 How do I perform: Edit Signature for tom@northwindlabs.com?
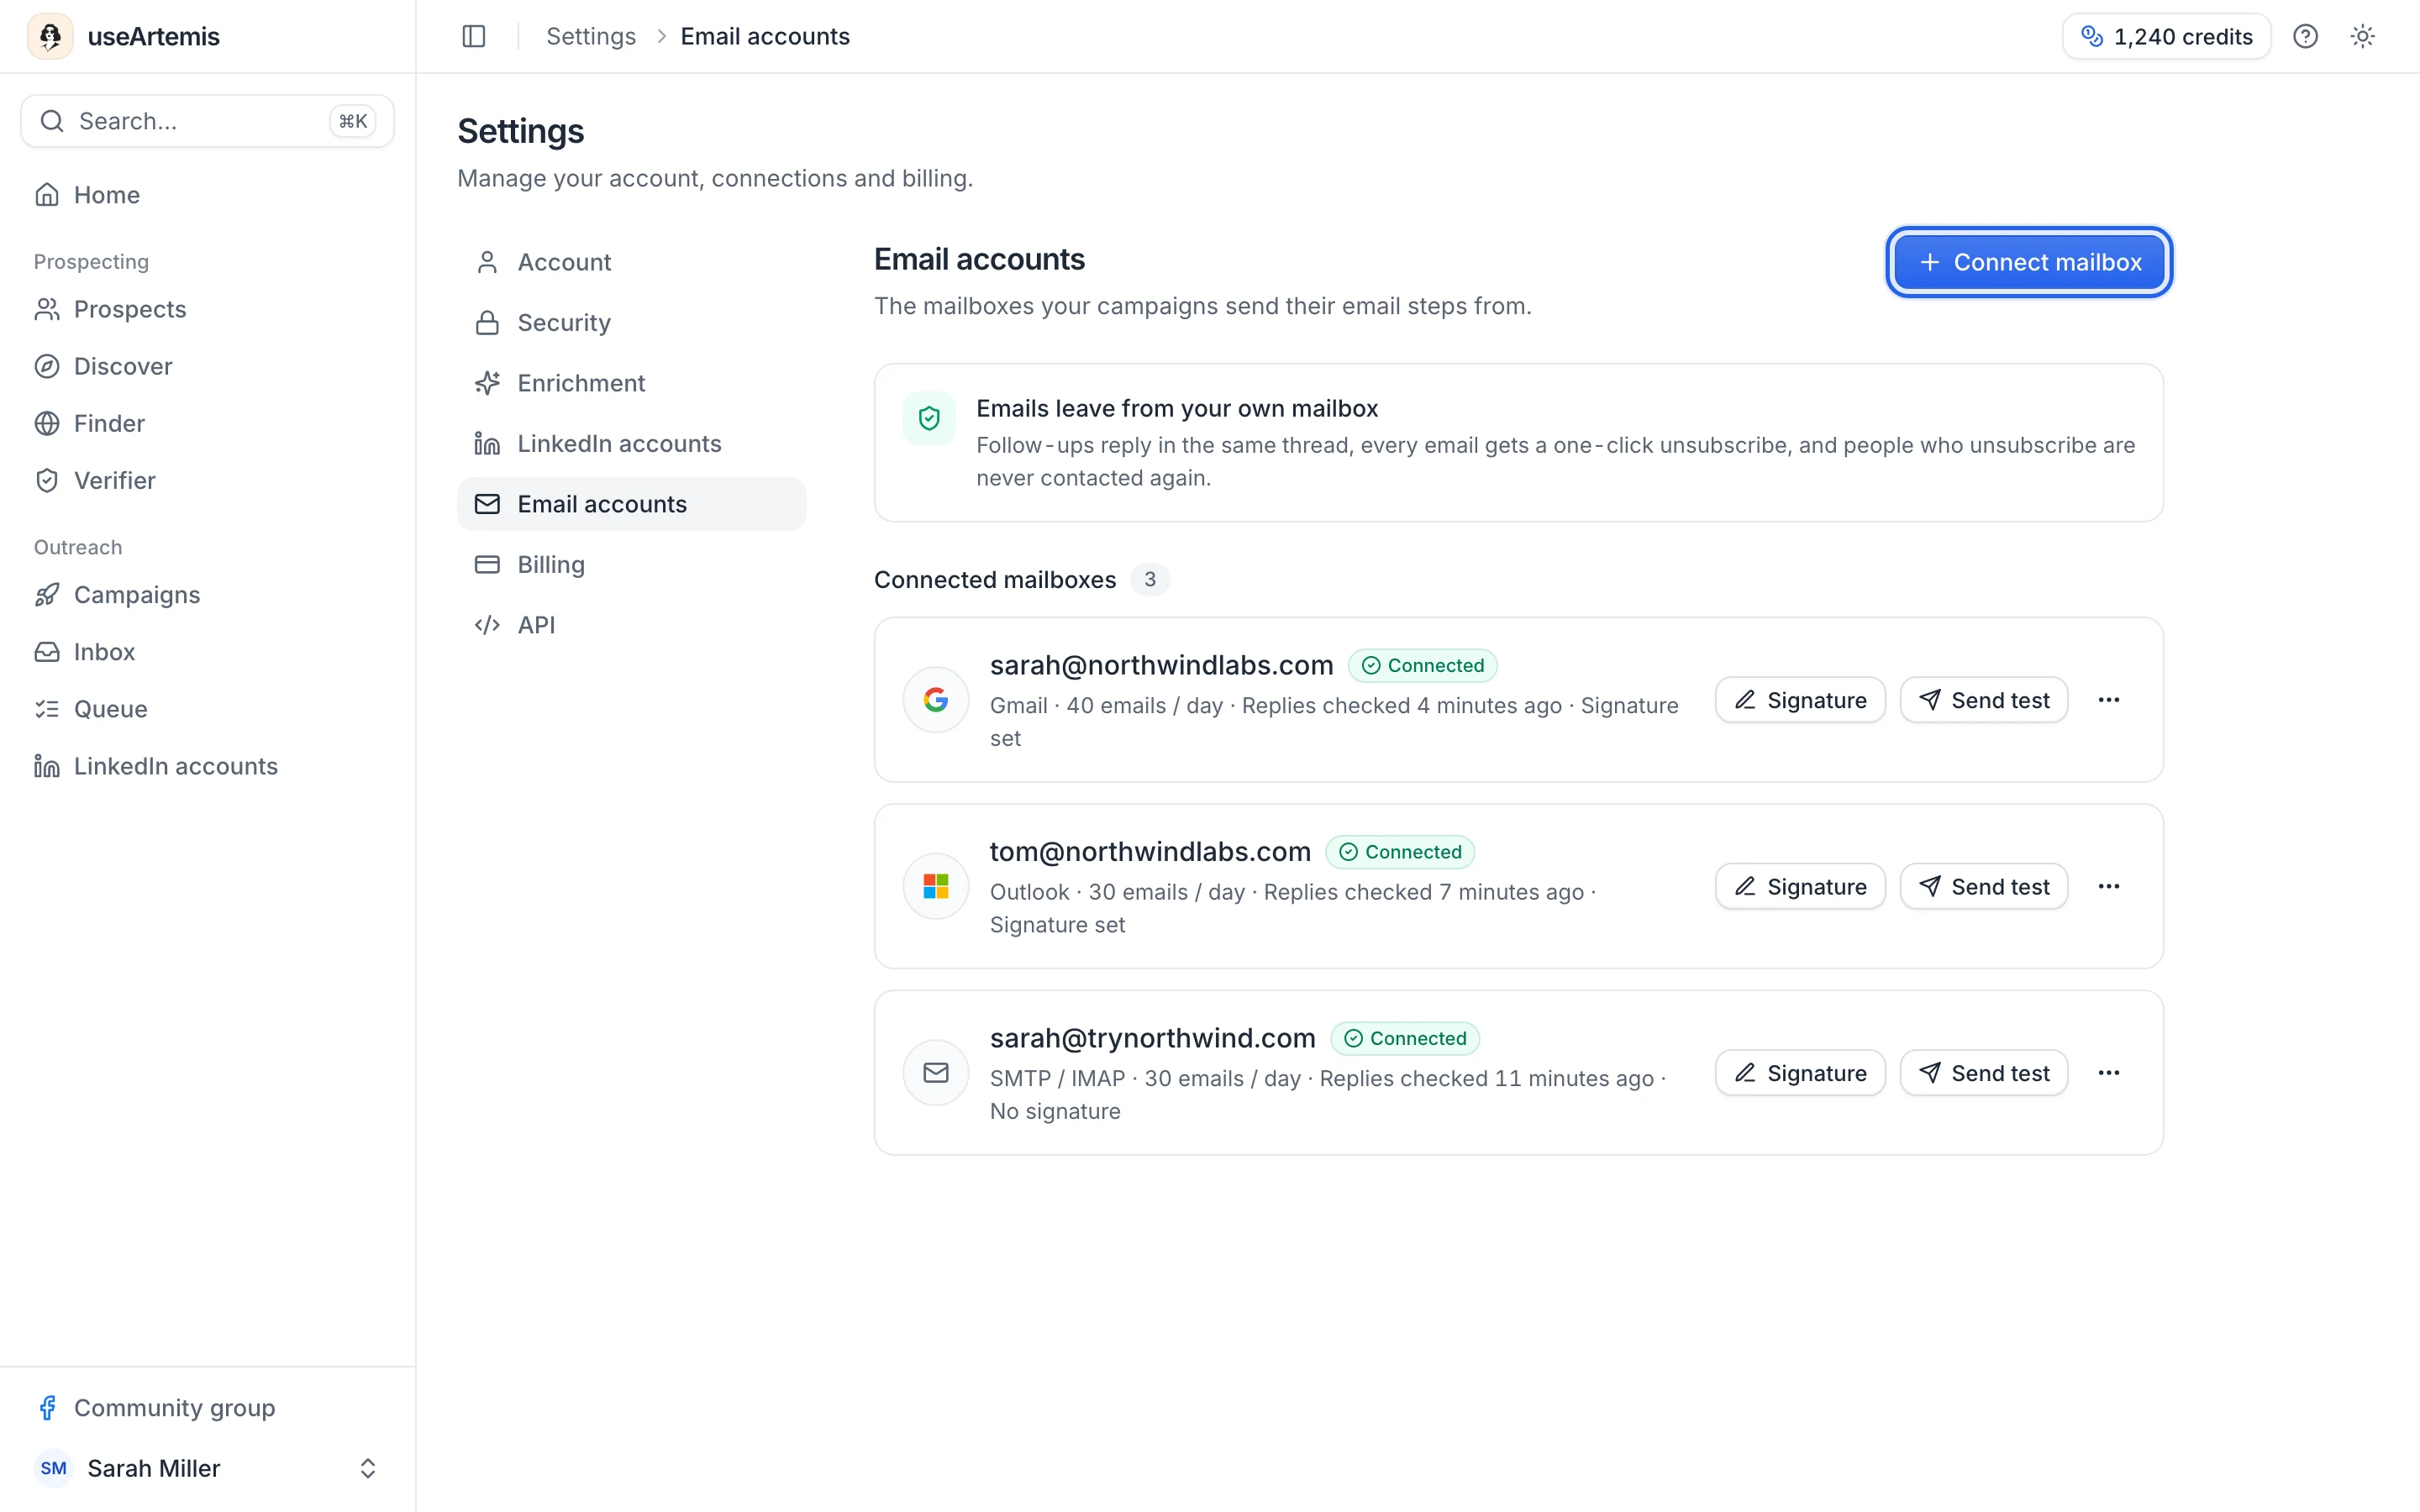(1800, 886)
